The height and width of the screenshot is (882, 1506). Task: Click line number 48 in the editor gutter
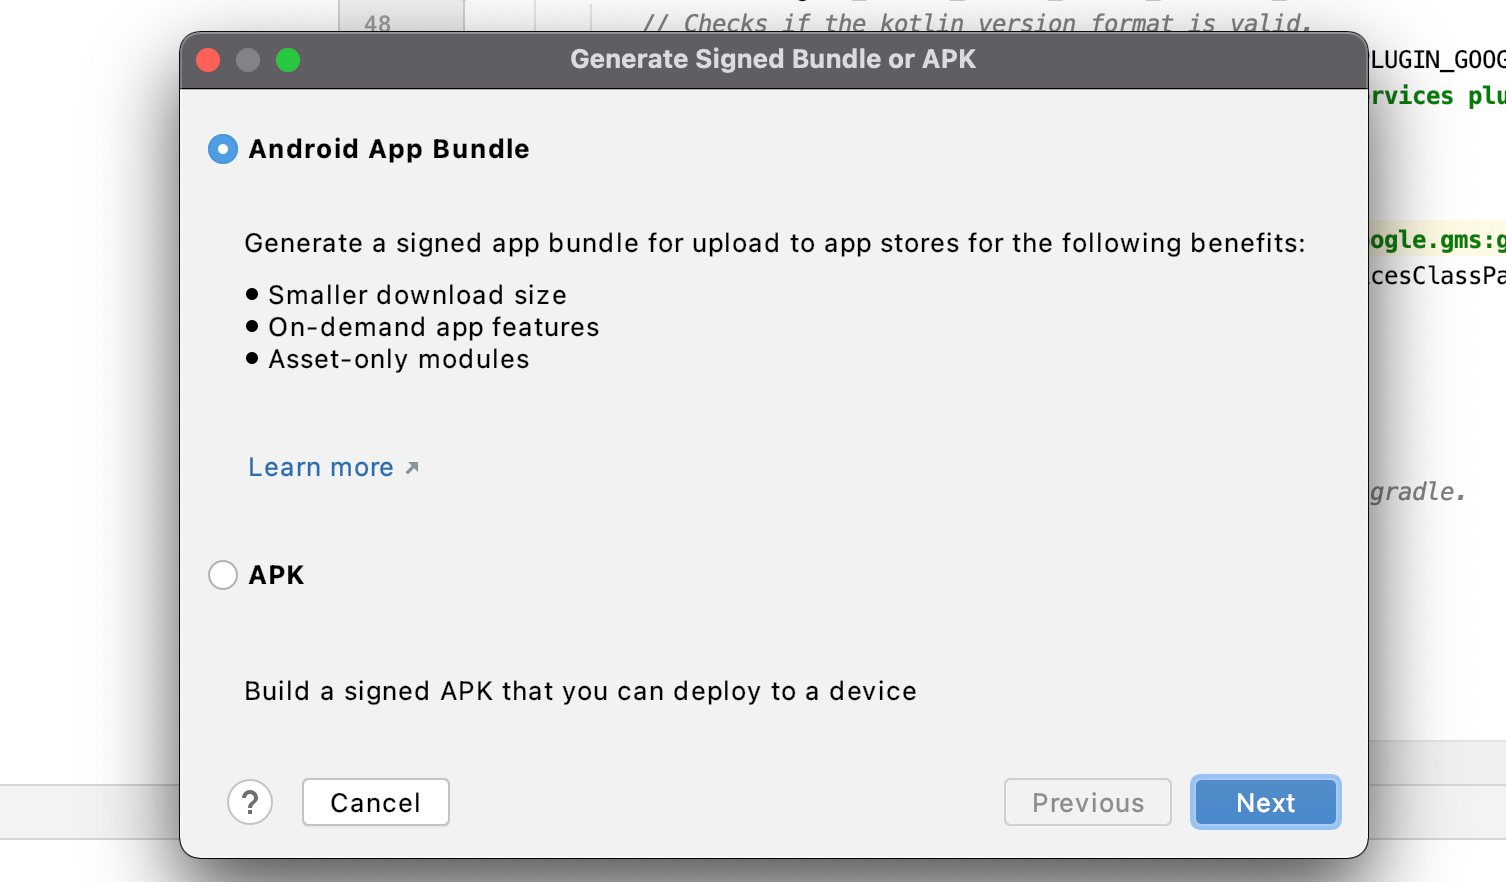378,22
